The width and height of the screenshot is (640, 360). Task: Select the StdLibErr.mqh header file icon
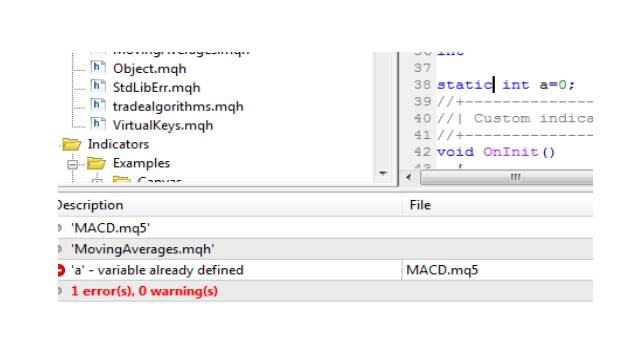tap(98, 87)
